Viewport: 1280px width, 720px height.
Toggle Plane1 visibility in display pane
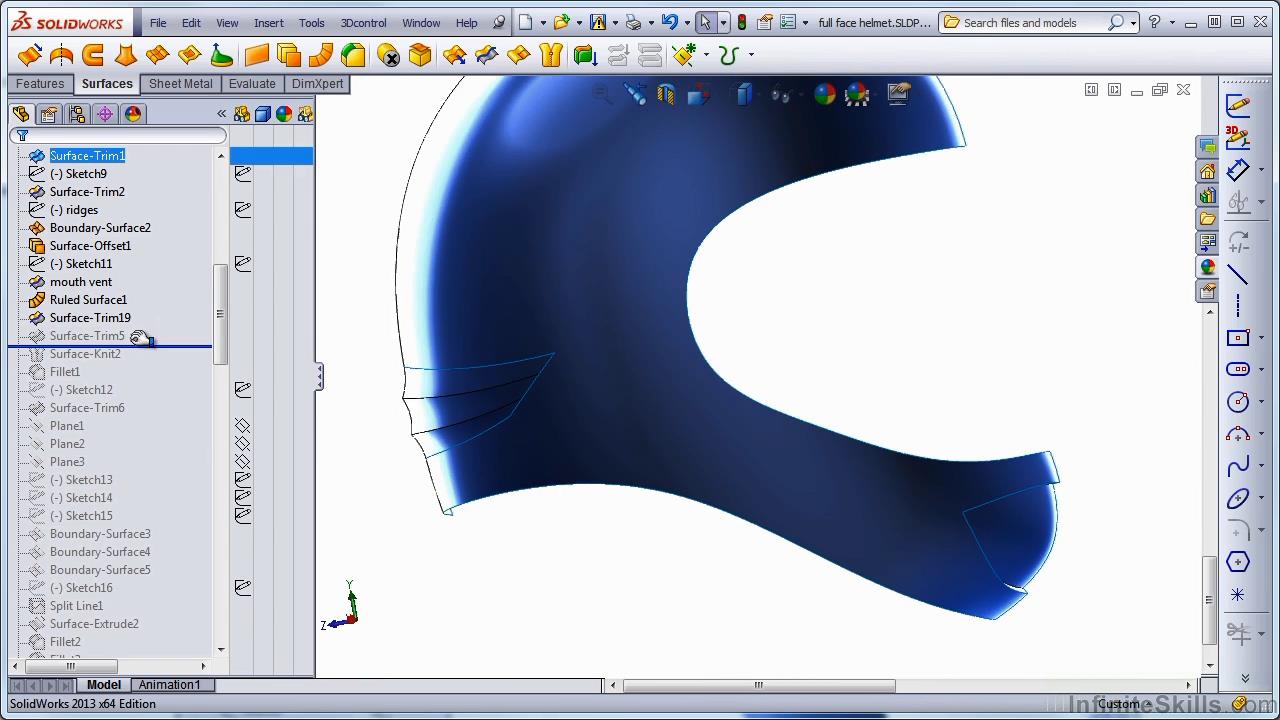point(242,426)
